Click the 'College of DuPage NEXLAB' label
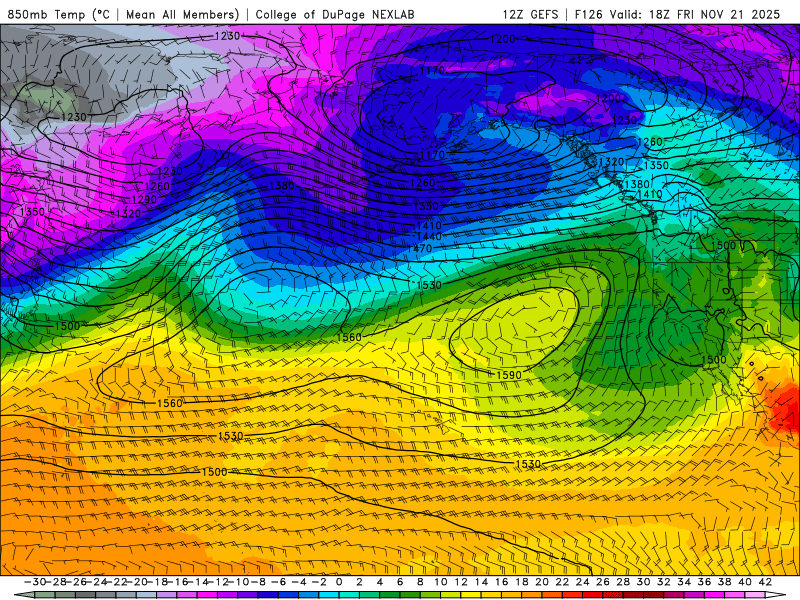The image size is (800, 600). click(x=335, y=14)
